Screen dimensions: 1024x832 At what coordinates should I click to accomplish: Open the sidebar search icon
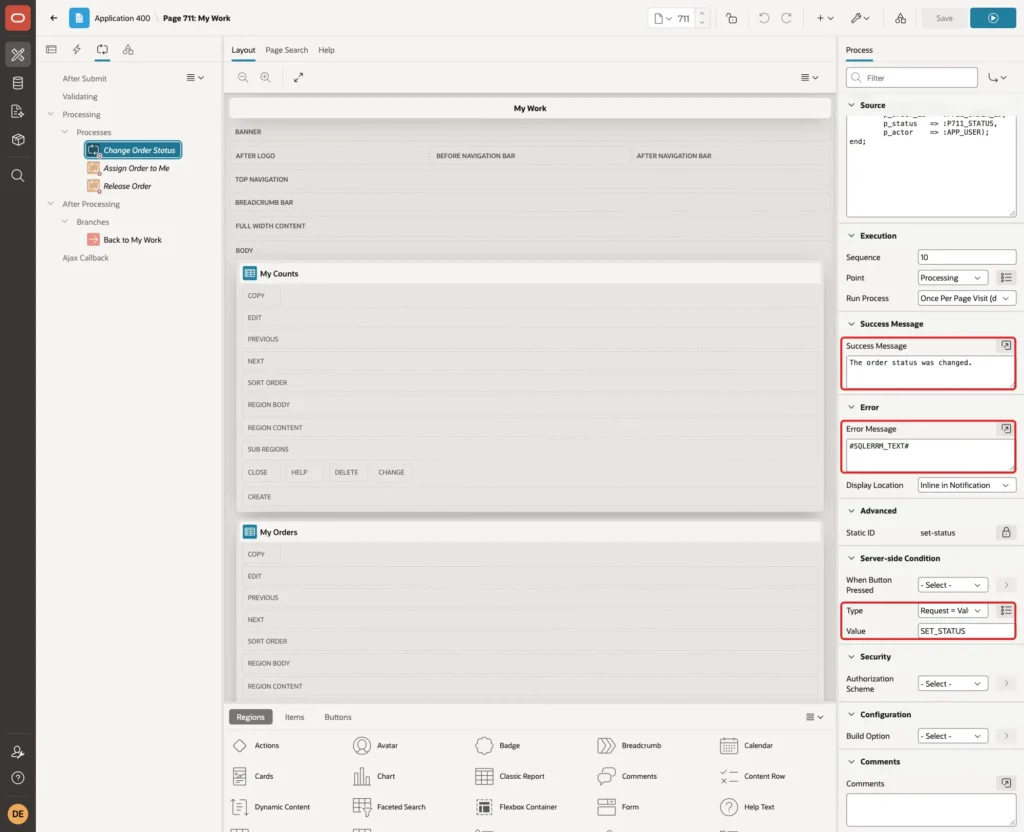(x=18, y=176)
